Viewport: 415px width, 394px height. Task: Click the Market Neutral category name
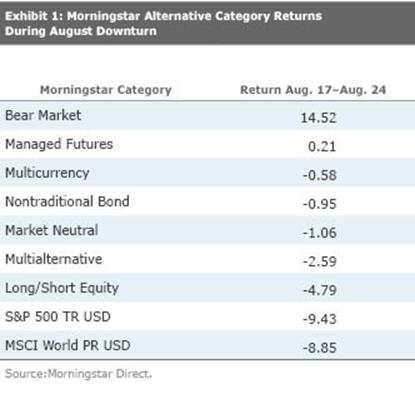coord(51,230)
